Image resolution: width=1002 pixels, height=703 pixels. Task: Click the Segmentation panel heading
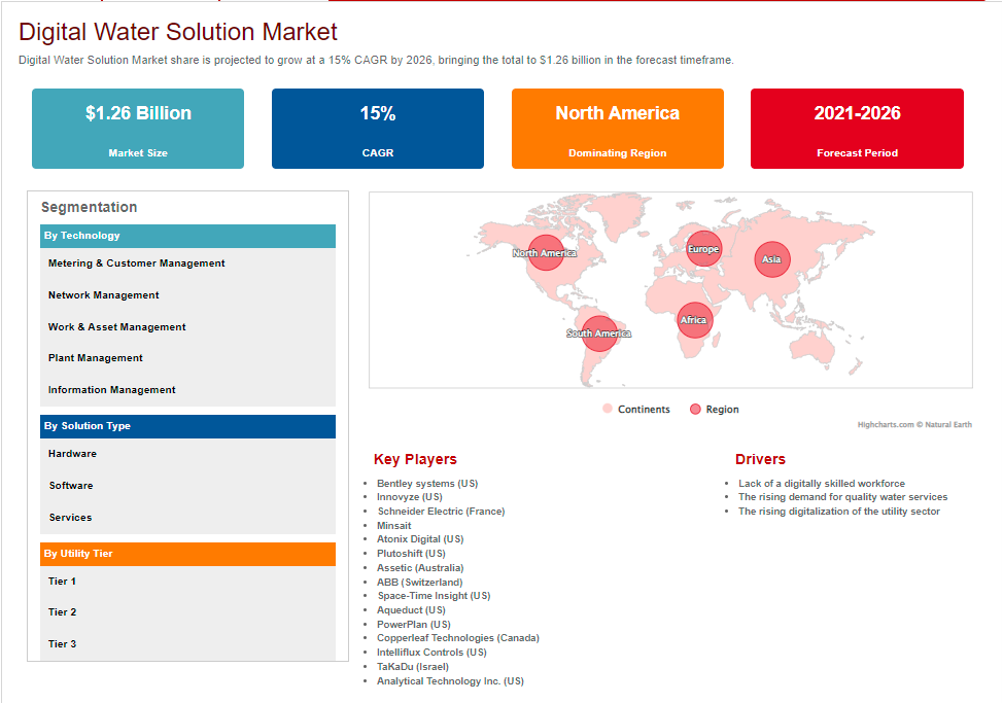(x=89, y=207)
